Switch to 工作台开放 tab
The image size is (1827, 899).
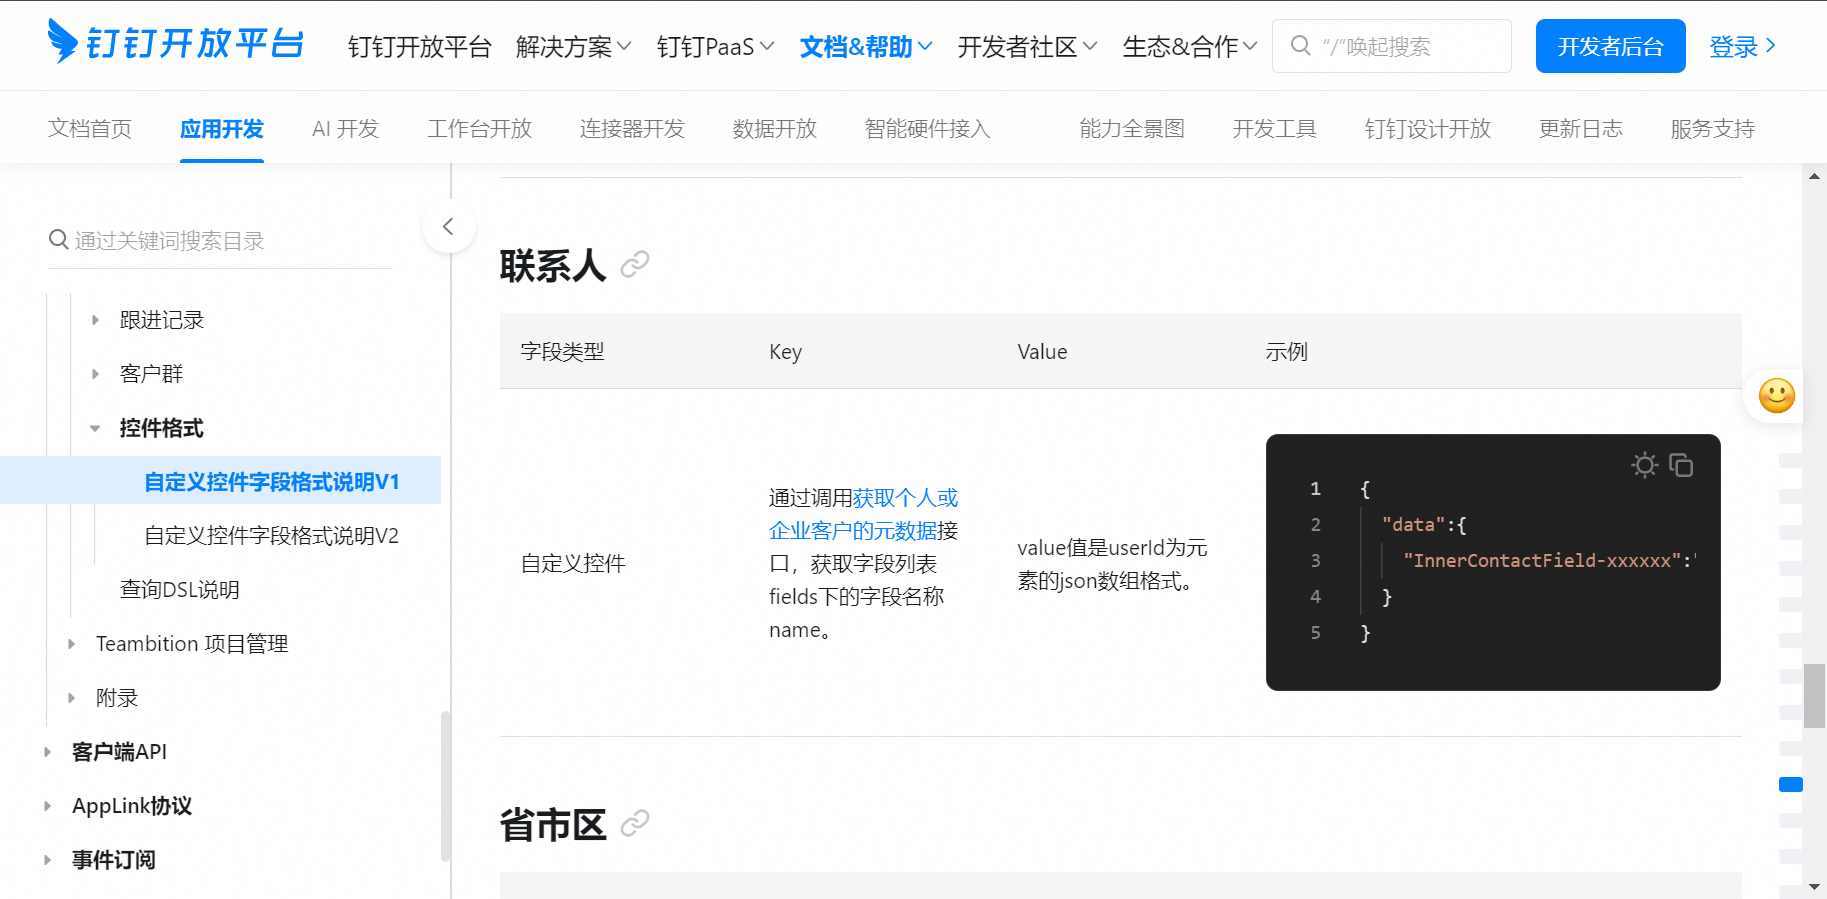(480, 129)
